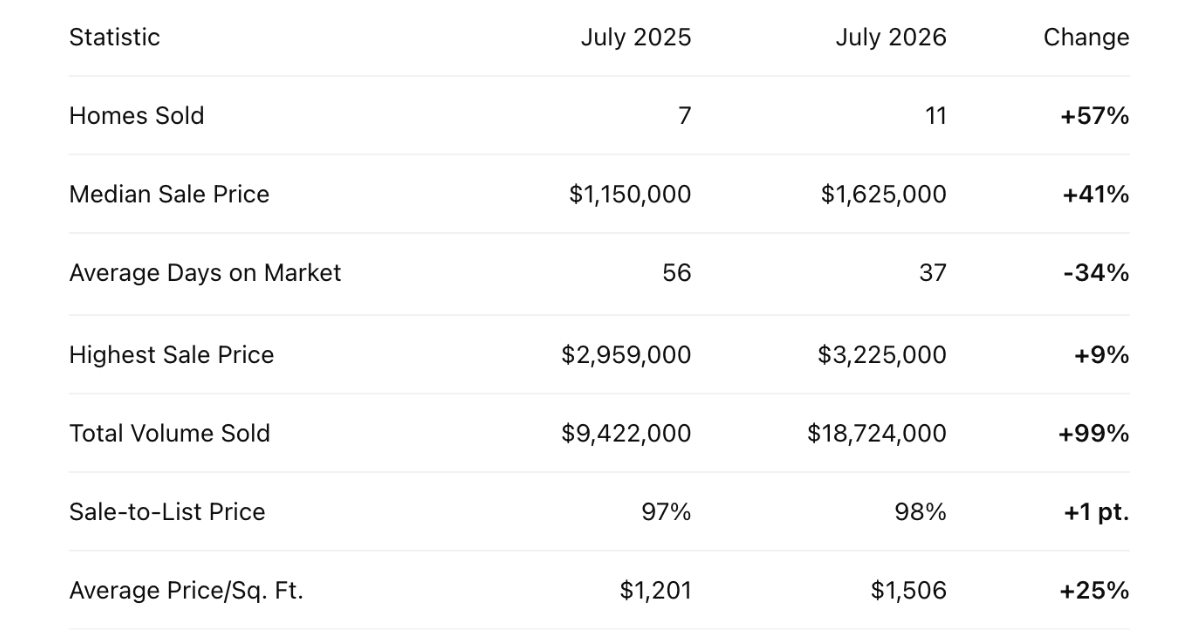1200x630 pixels.
Task: Click the +57% change value
Action: pos(1095,116)
